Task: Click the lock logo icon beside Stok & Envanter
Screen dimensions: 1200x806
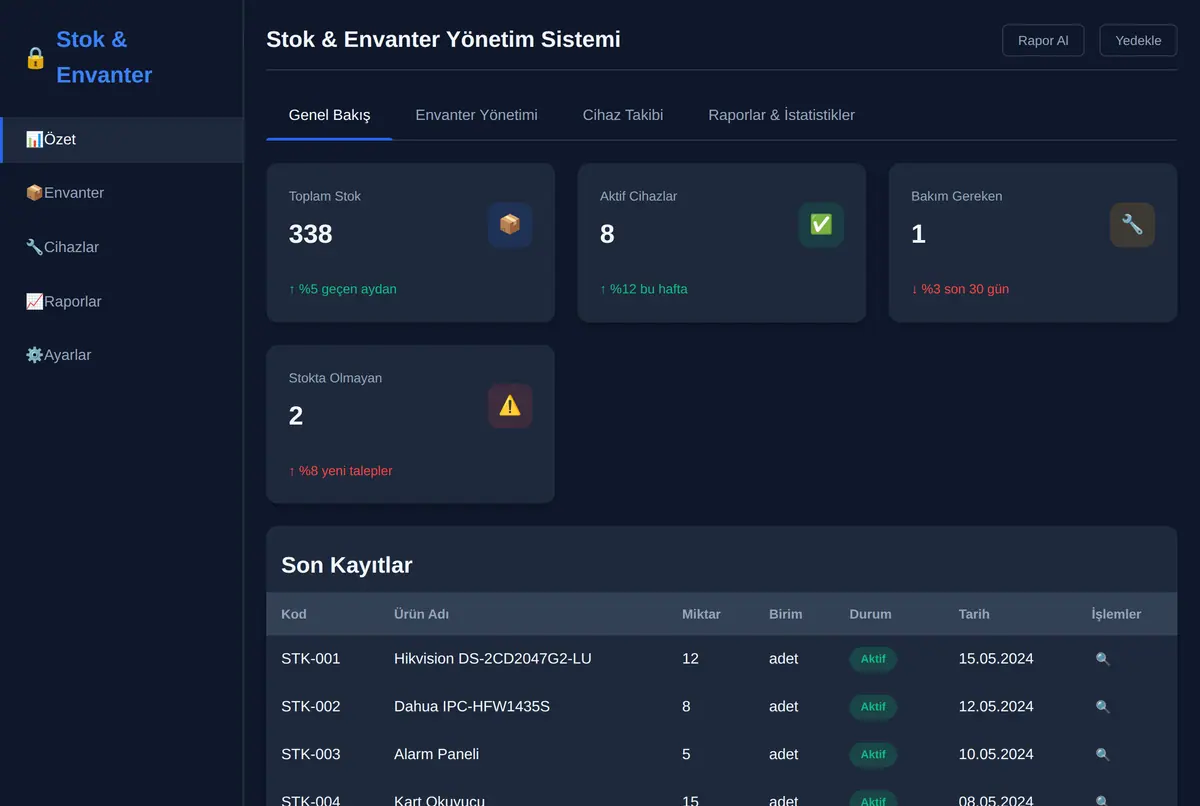Action: (x=35, y=58)
